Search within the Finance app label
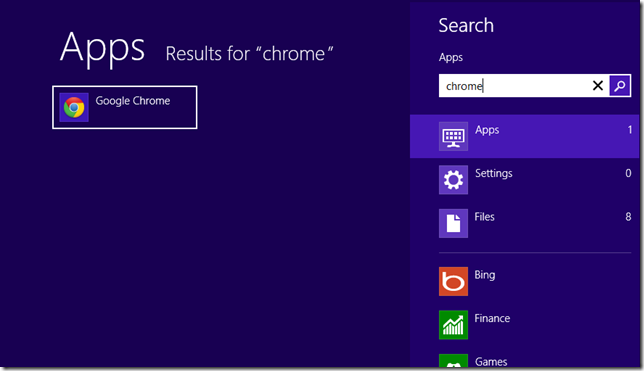644x371 pixels. point(492,318)
